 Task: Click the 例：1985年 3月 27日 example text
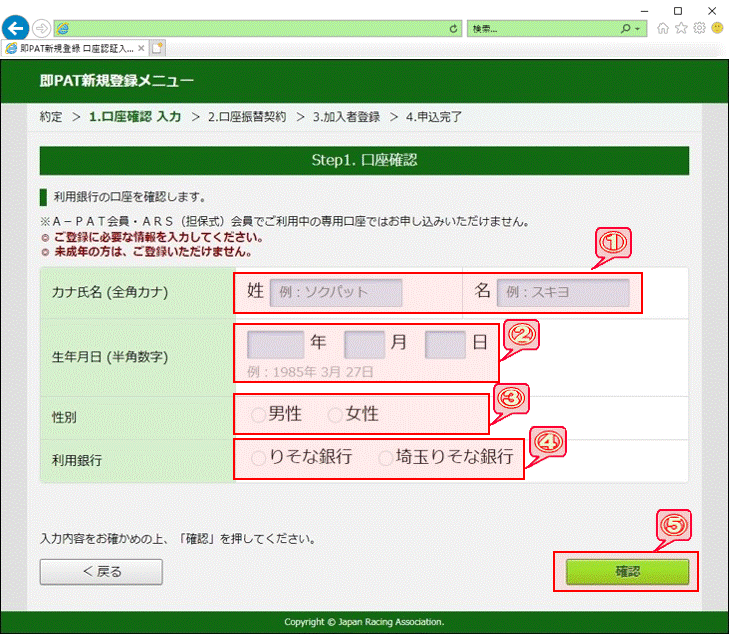click(x=310, y=372)
